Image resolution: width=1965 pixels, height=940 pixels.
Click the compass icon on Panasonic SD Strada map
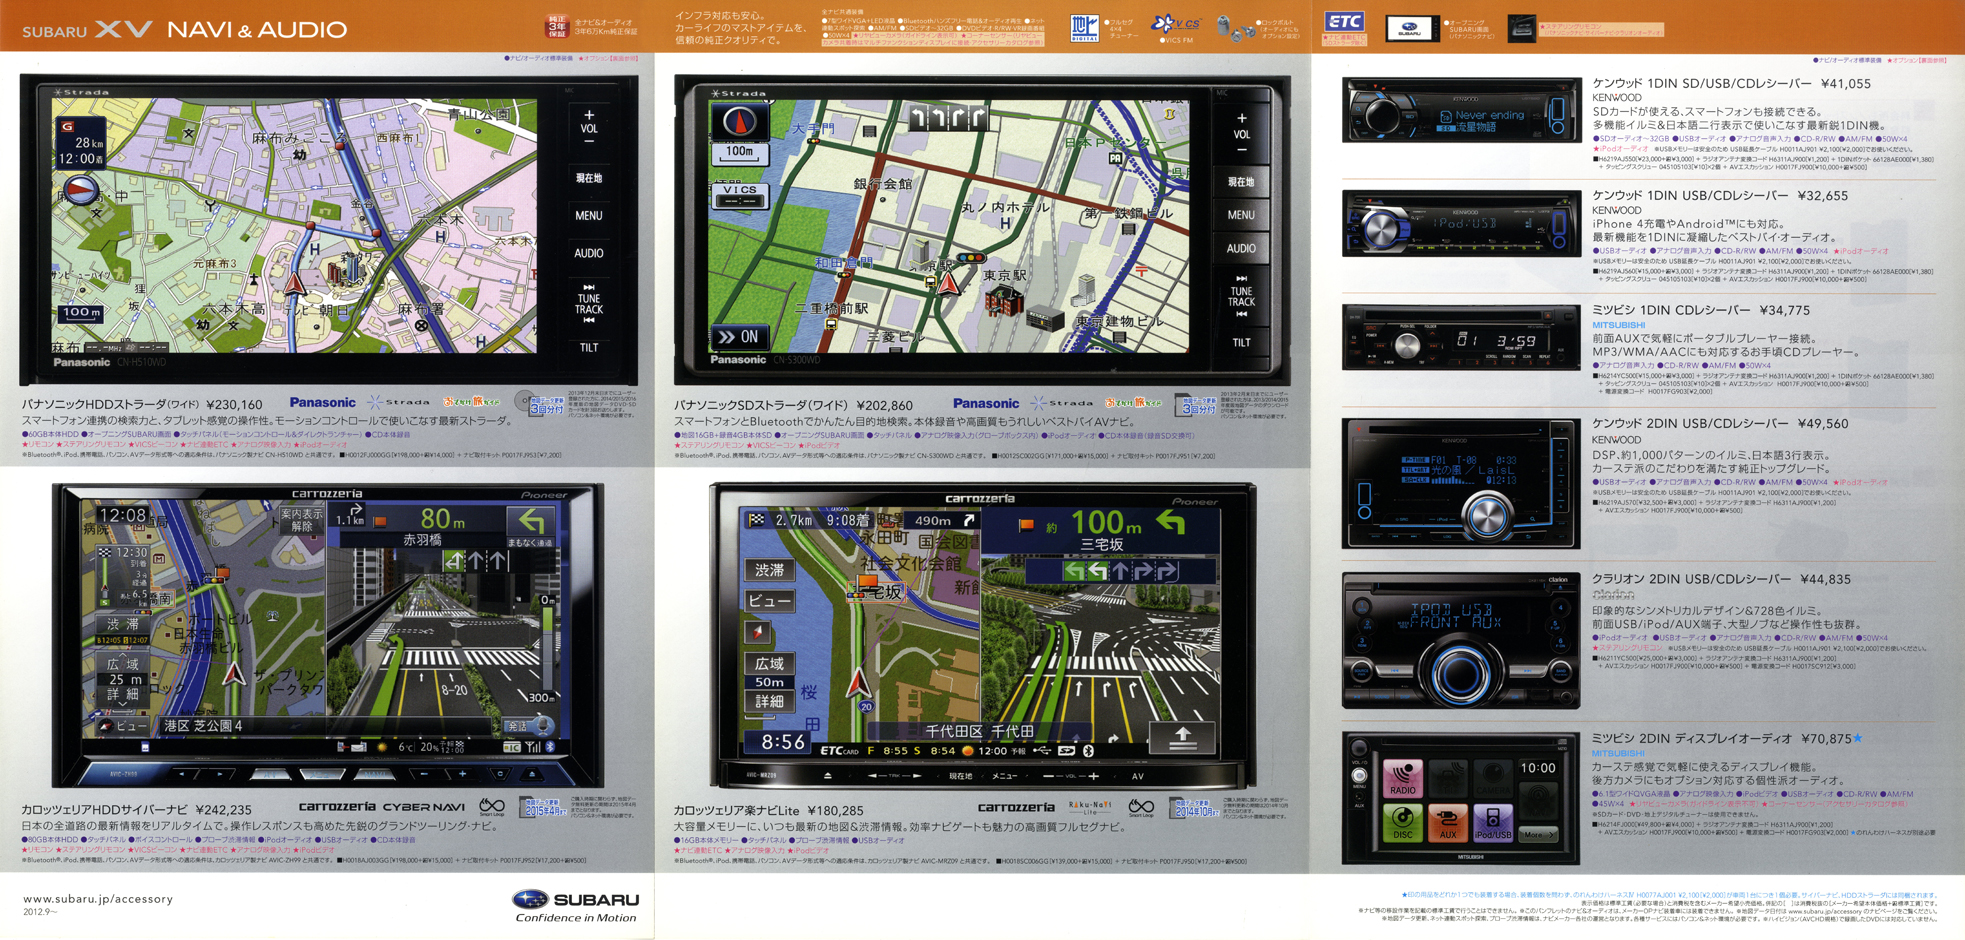[x=740, y=120]
